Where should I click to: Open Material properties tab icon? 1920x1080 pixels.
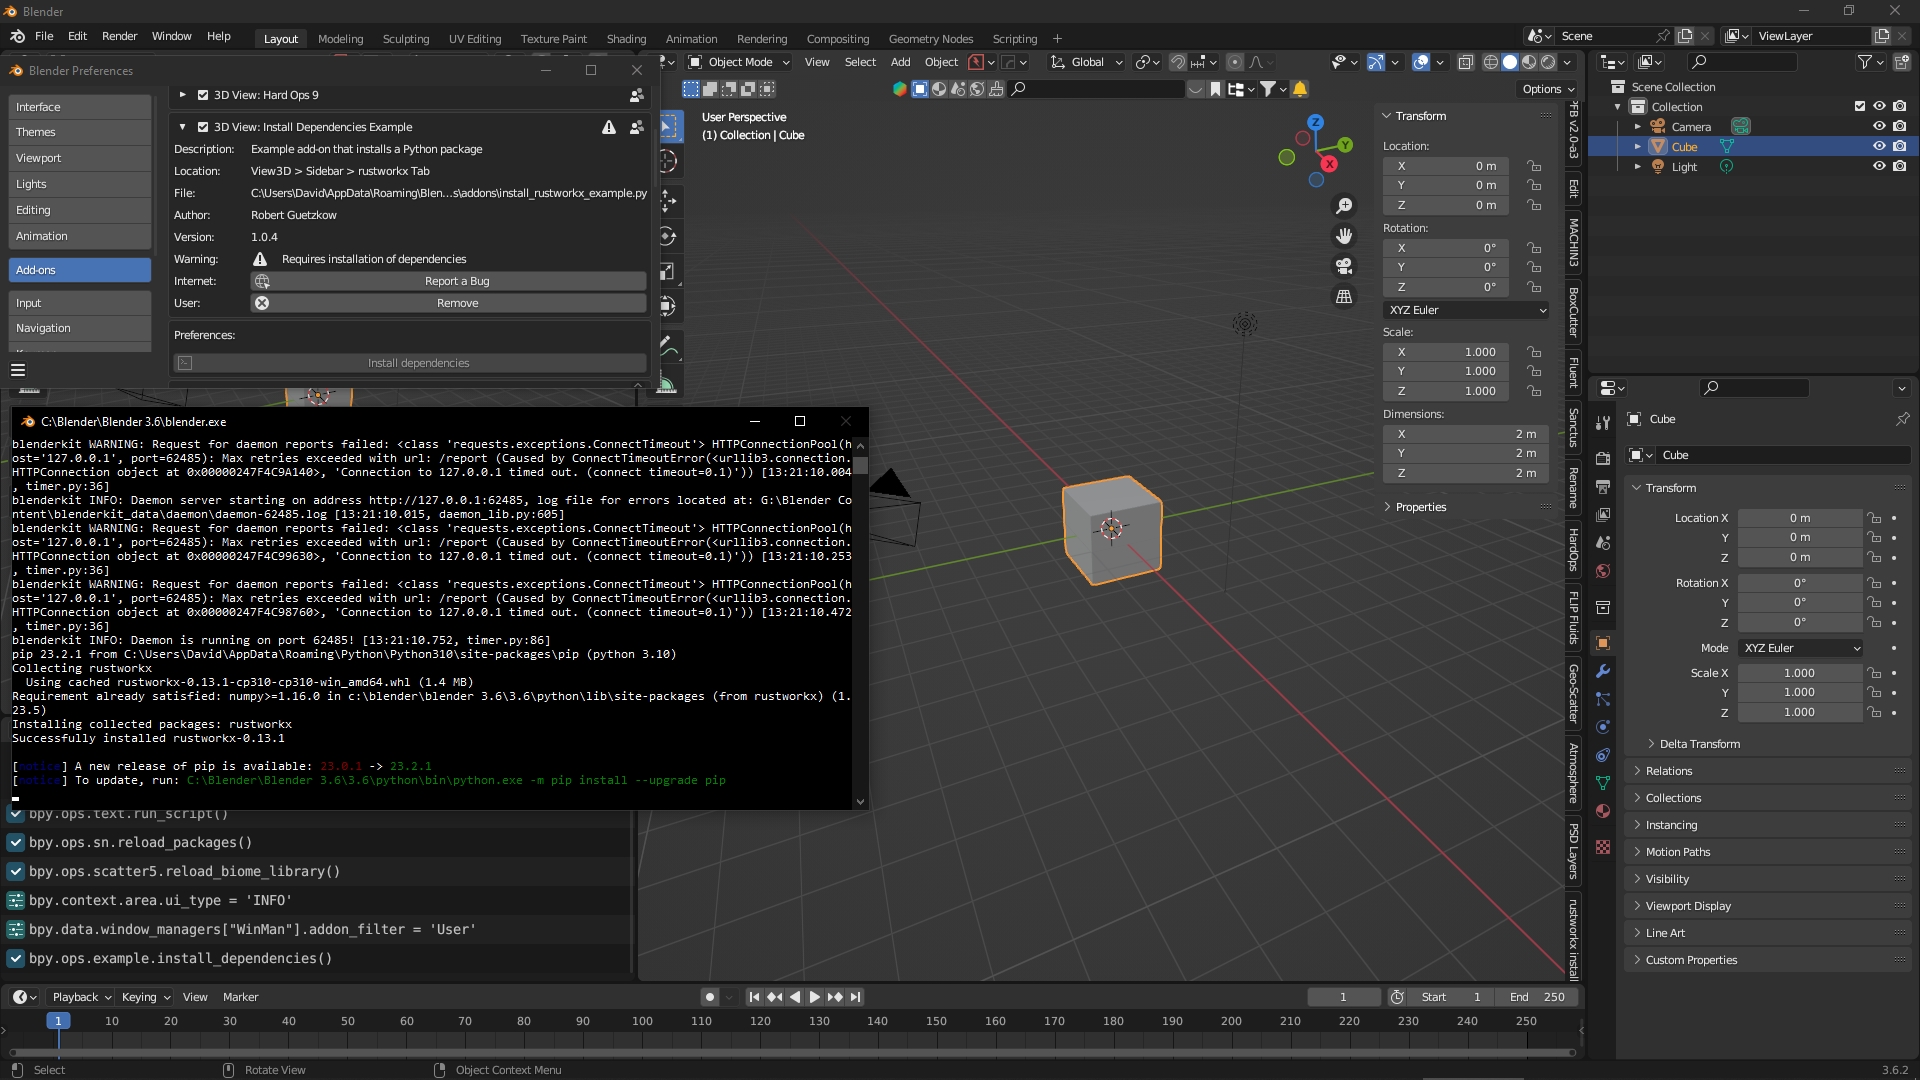(1603, 811)
